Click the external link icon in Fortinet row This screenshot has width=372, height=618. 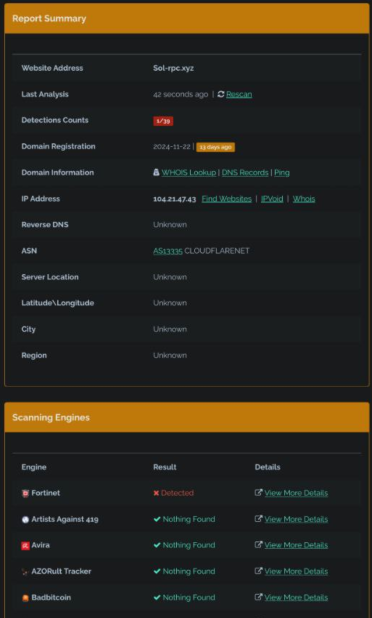(259, 493)
